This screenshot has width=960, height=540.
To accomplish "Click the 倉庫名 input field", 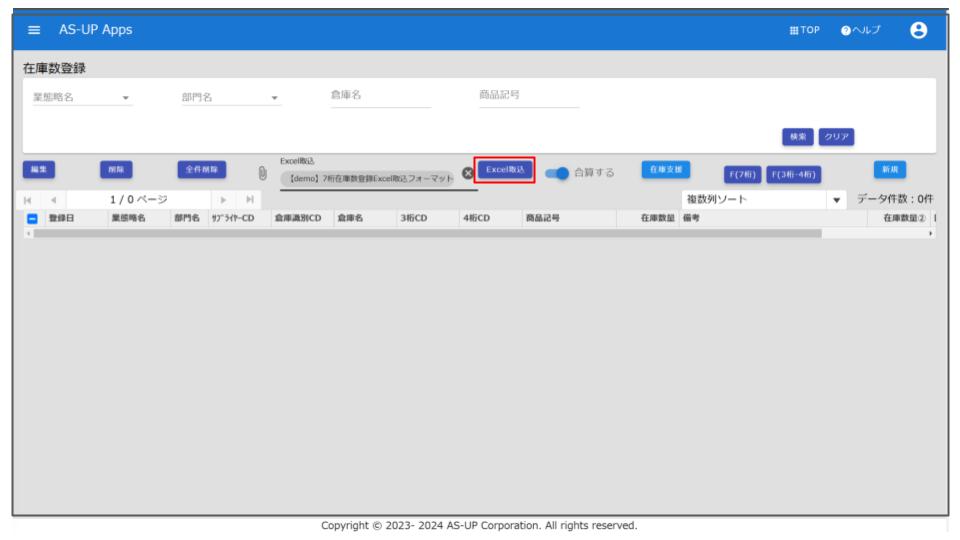I will tap(380, 96).
